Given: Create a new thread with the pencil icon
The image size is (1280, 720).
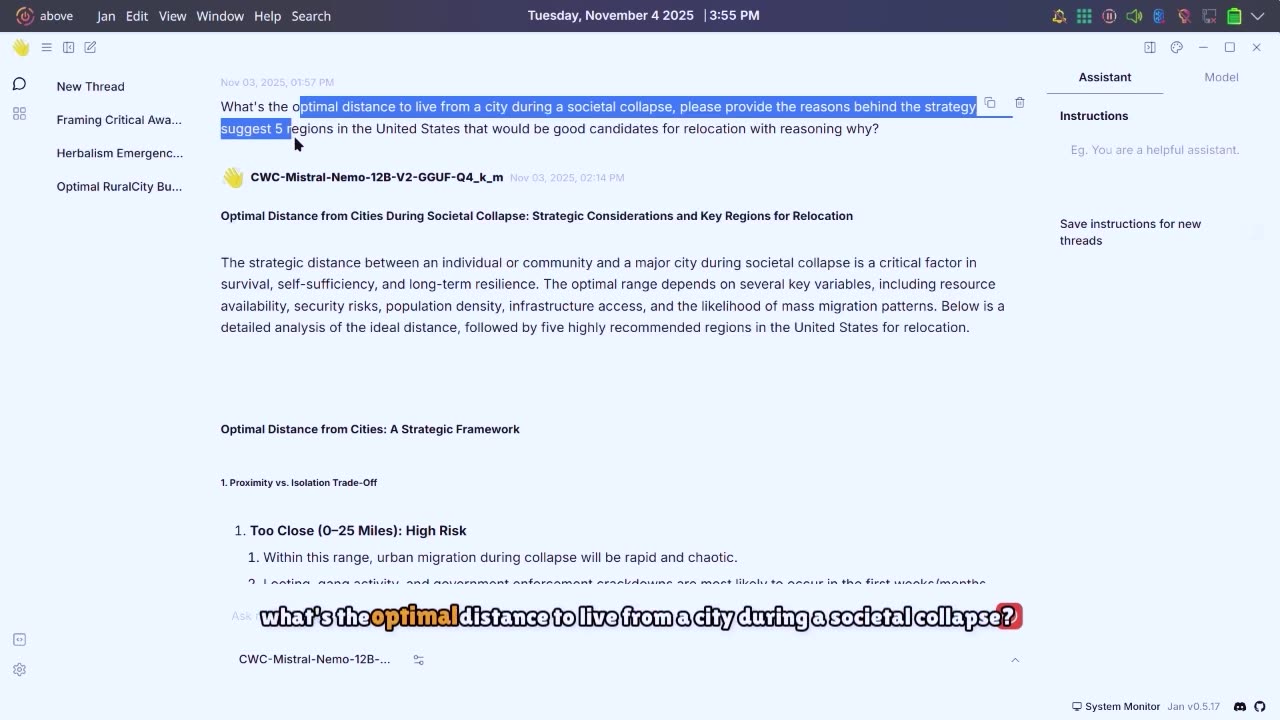Looking at the screenshot, I should (x=90, y=47).
